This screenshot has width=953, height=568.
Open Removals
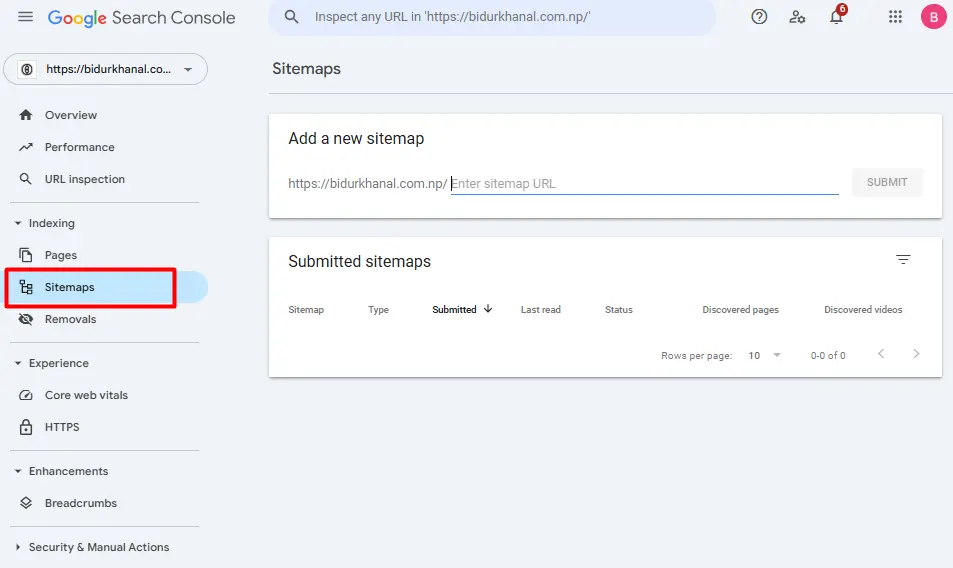click(x=71, y=319)
